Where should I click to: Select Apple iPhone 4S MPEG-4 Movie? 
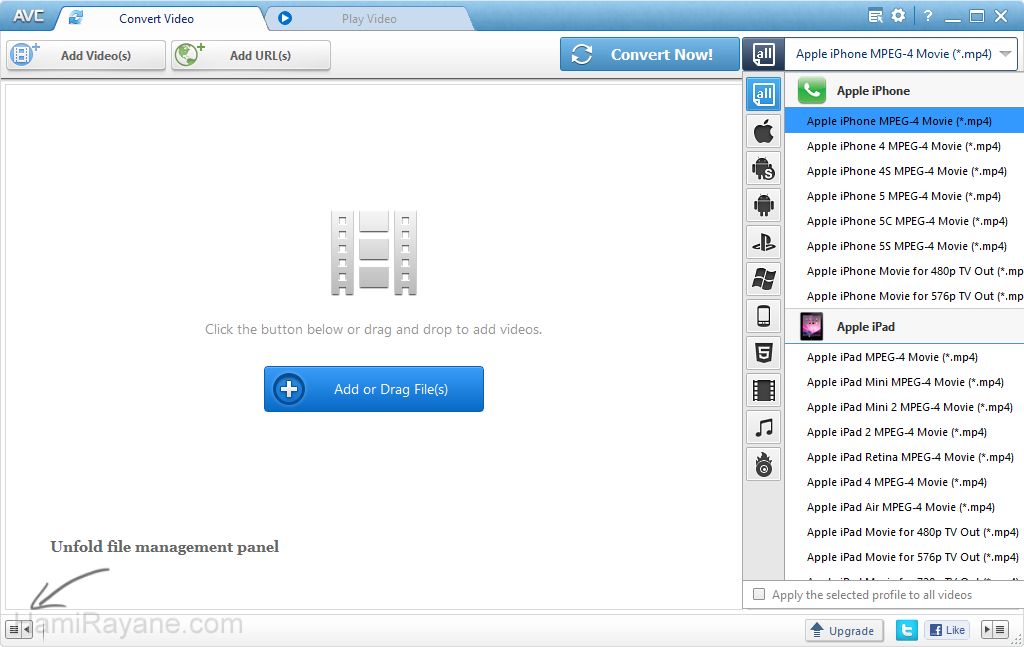tap(904, 171)
